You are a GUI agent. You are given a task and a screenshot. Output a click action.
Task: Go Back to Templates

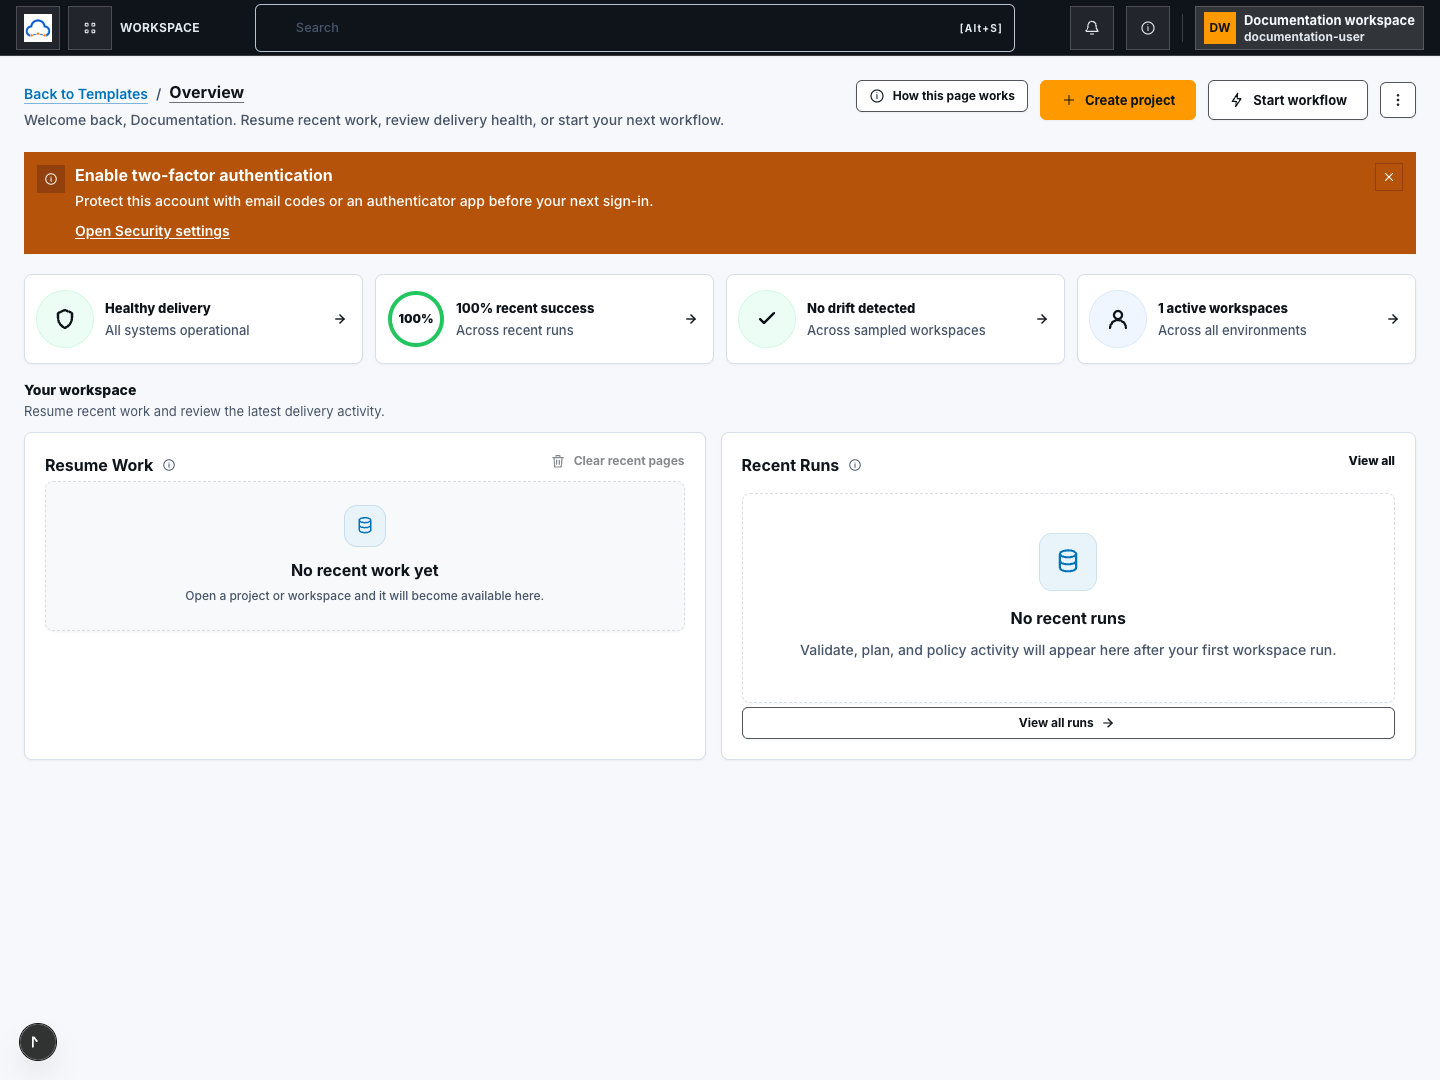(86, 94)
